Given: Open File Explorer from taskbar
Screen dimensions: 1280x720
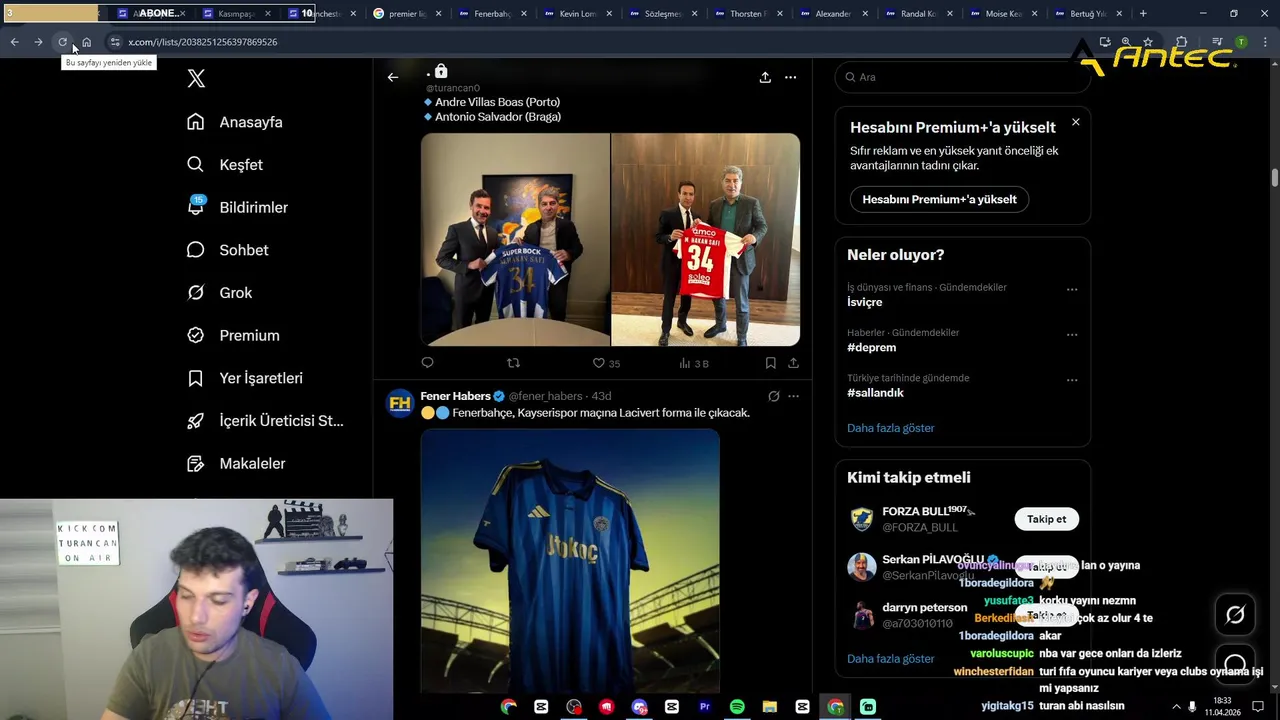Looking at the screenshot, I should (770, 706).
